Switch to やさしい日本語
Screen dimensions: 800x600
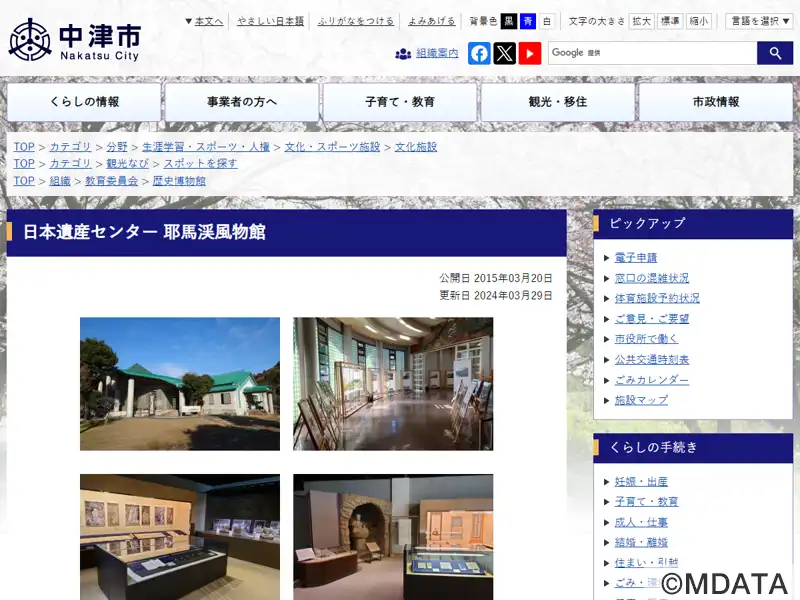[x=270, y=21]
